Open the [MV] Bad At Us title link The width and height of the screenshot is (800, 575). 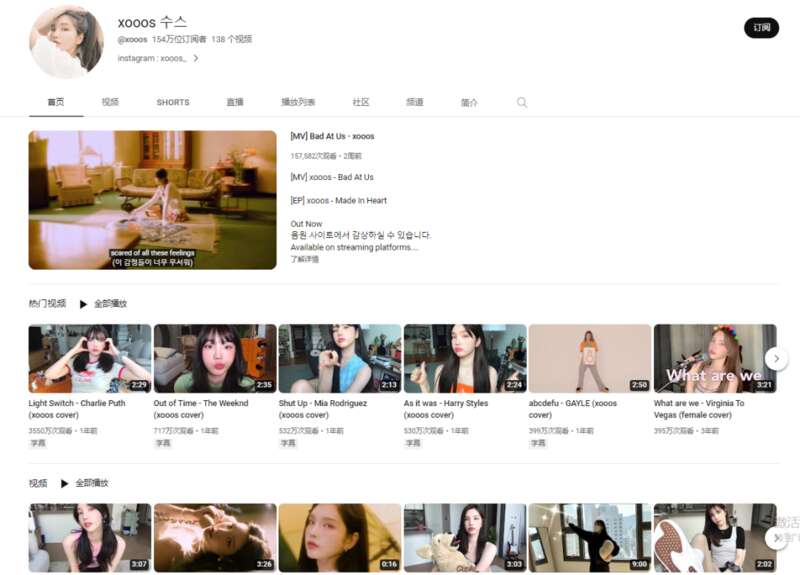tap(332, 136)
